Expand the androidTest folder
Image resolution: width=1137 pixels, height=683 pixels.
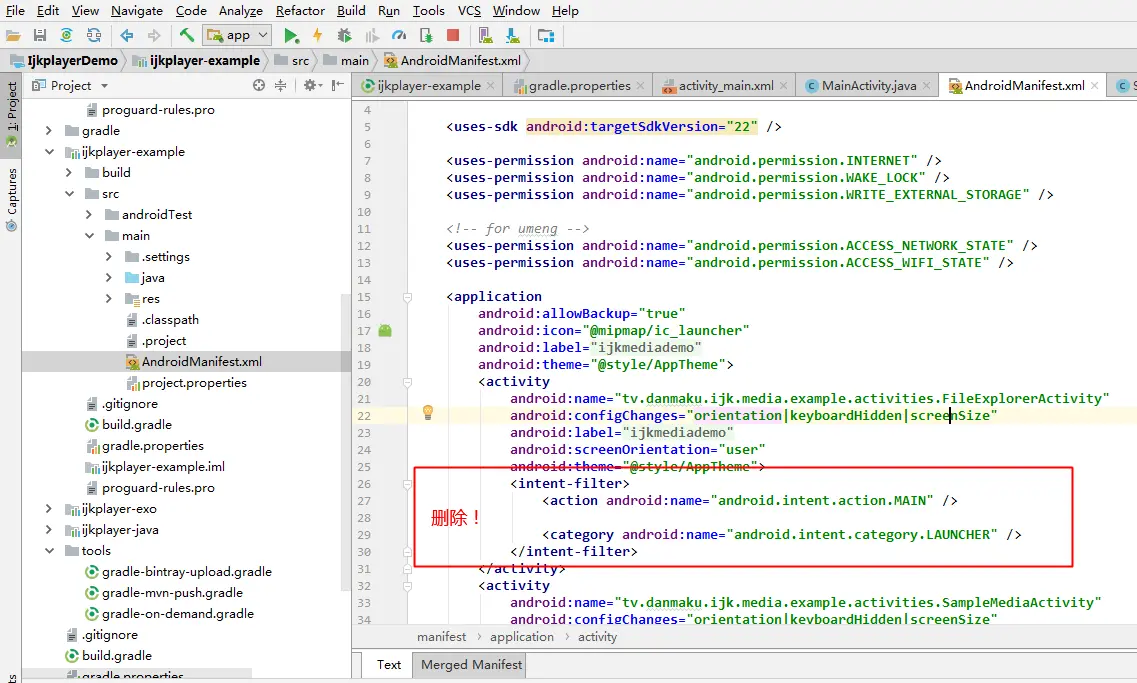[x=89, y=215]
